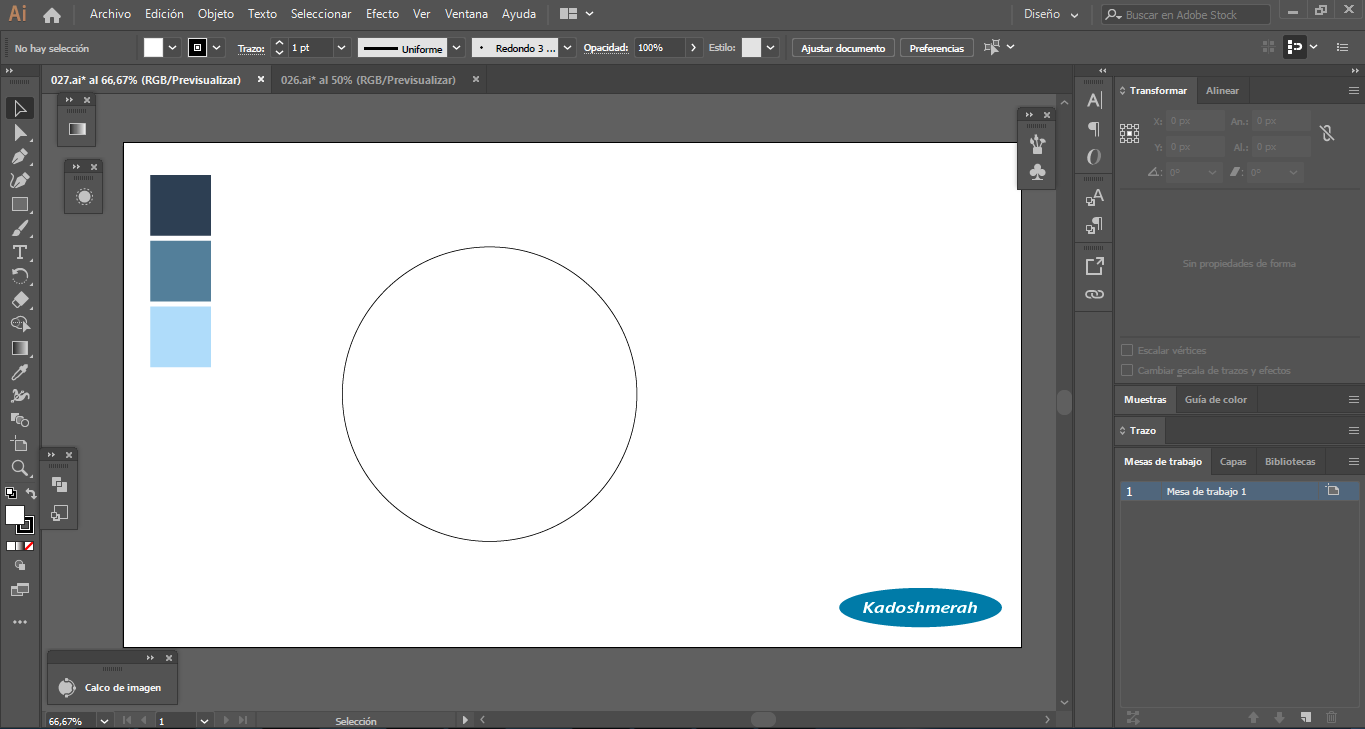The width and height of the screenshot is (1365, 729).
Task: Select the Gradient tool in toolbar
Action: click(20, 348)
